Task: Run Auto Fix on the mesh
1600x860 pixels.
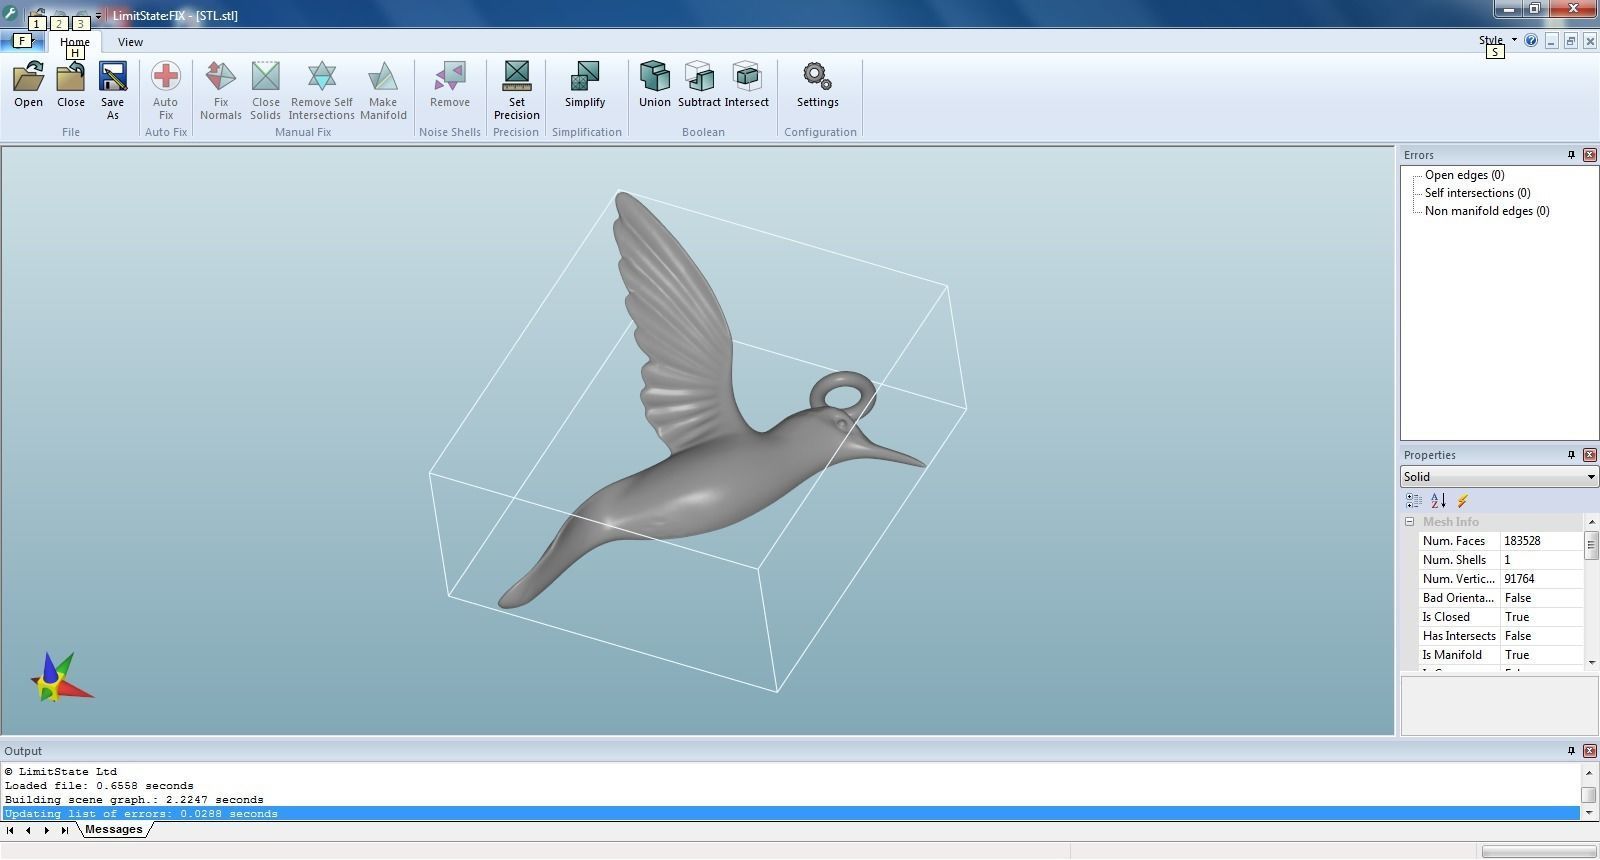Action: [166, 90]
